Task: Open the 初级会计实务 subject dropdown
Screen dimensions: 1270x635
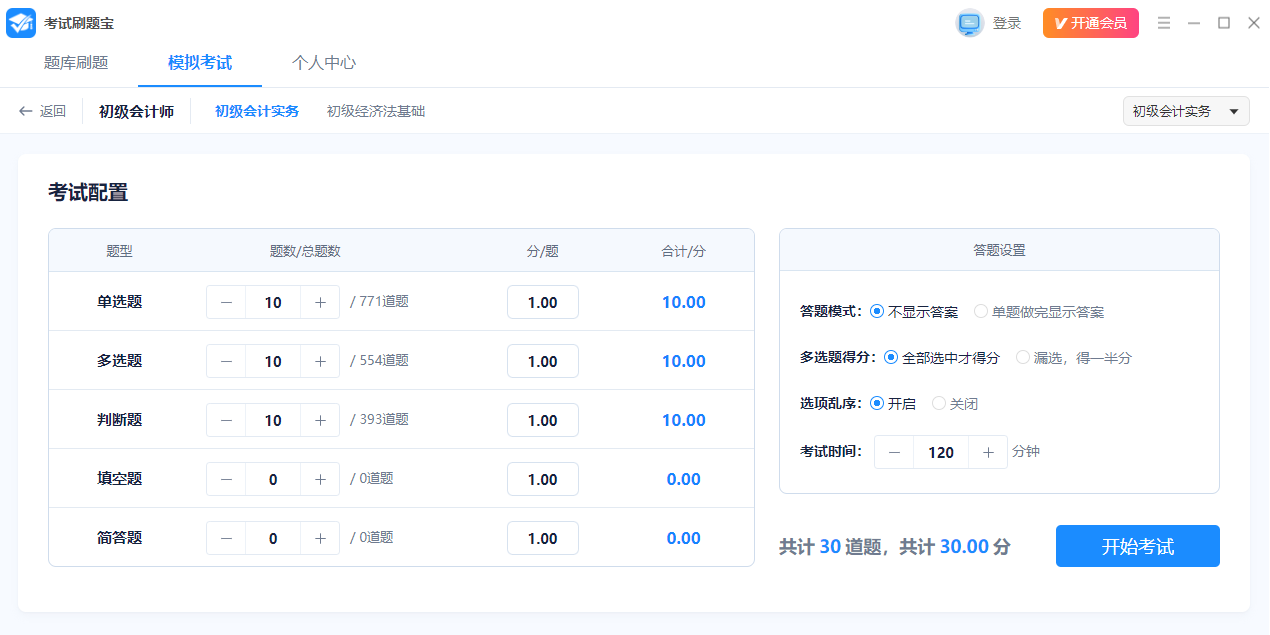Action: [x=1187, y=111]
